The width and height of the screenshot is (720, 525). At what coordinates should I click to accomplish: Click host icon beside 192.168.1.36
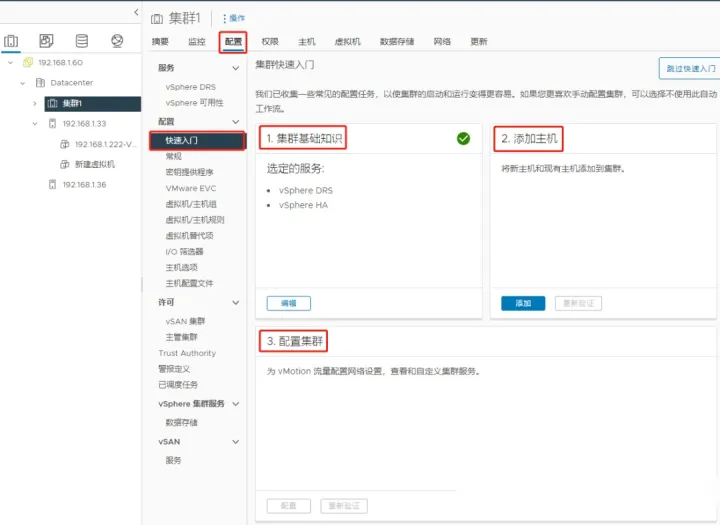click(52, 185)
